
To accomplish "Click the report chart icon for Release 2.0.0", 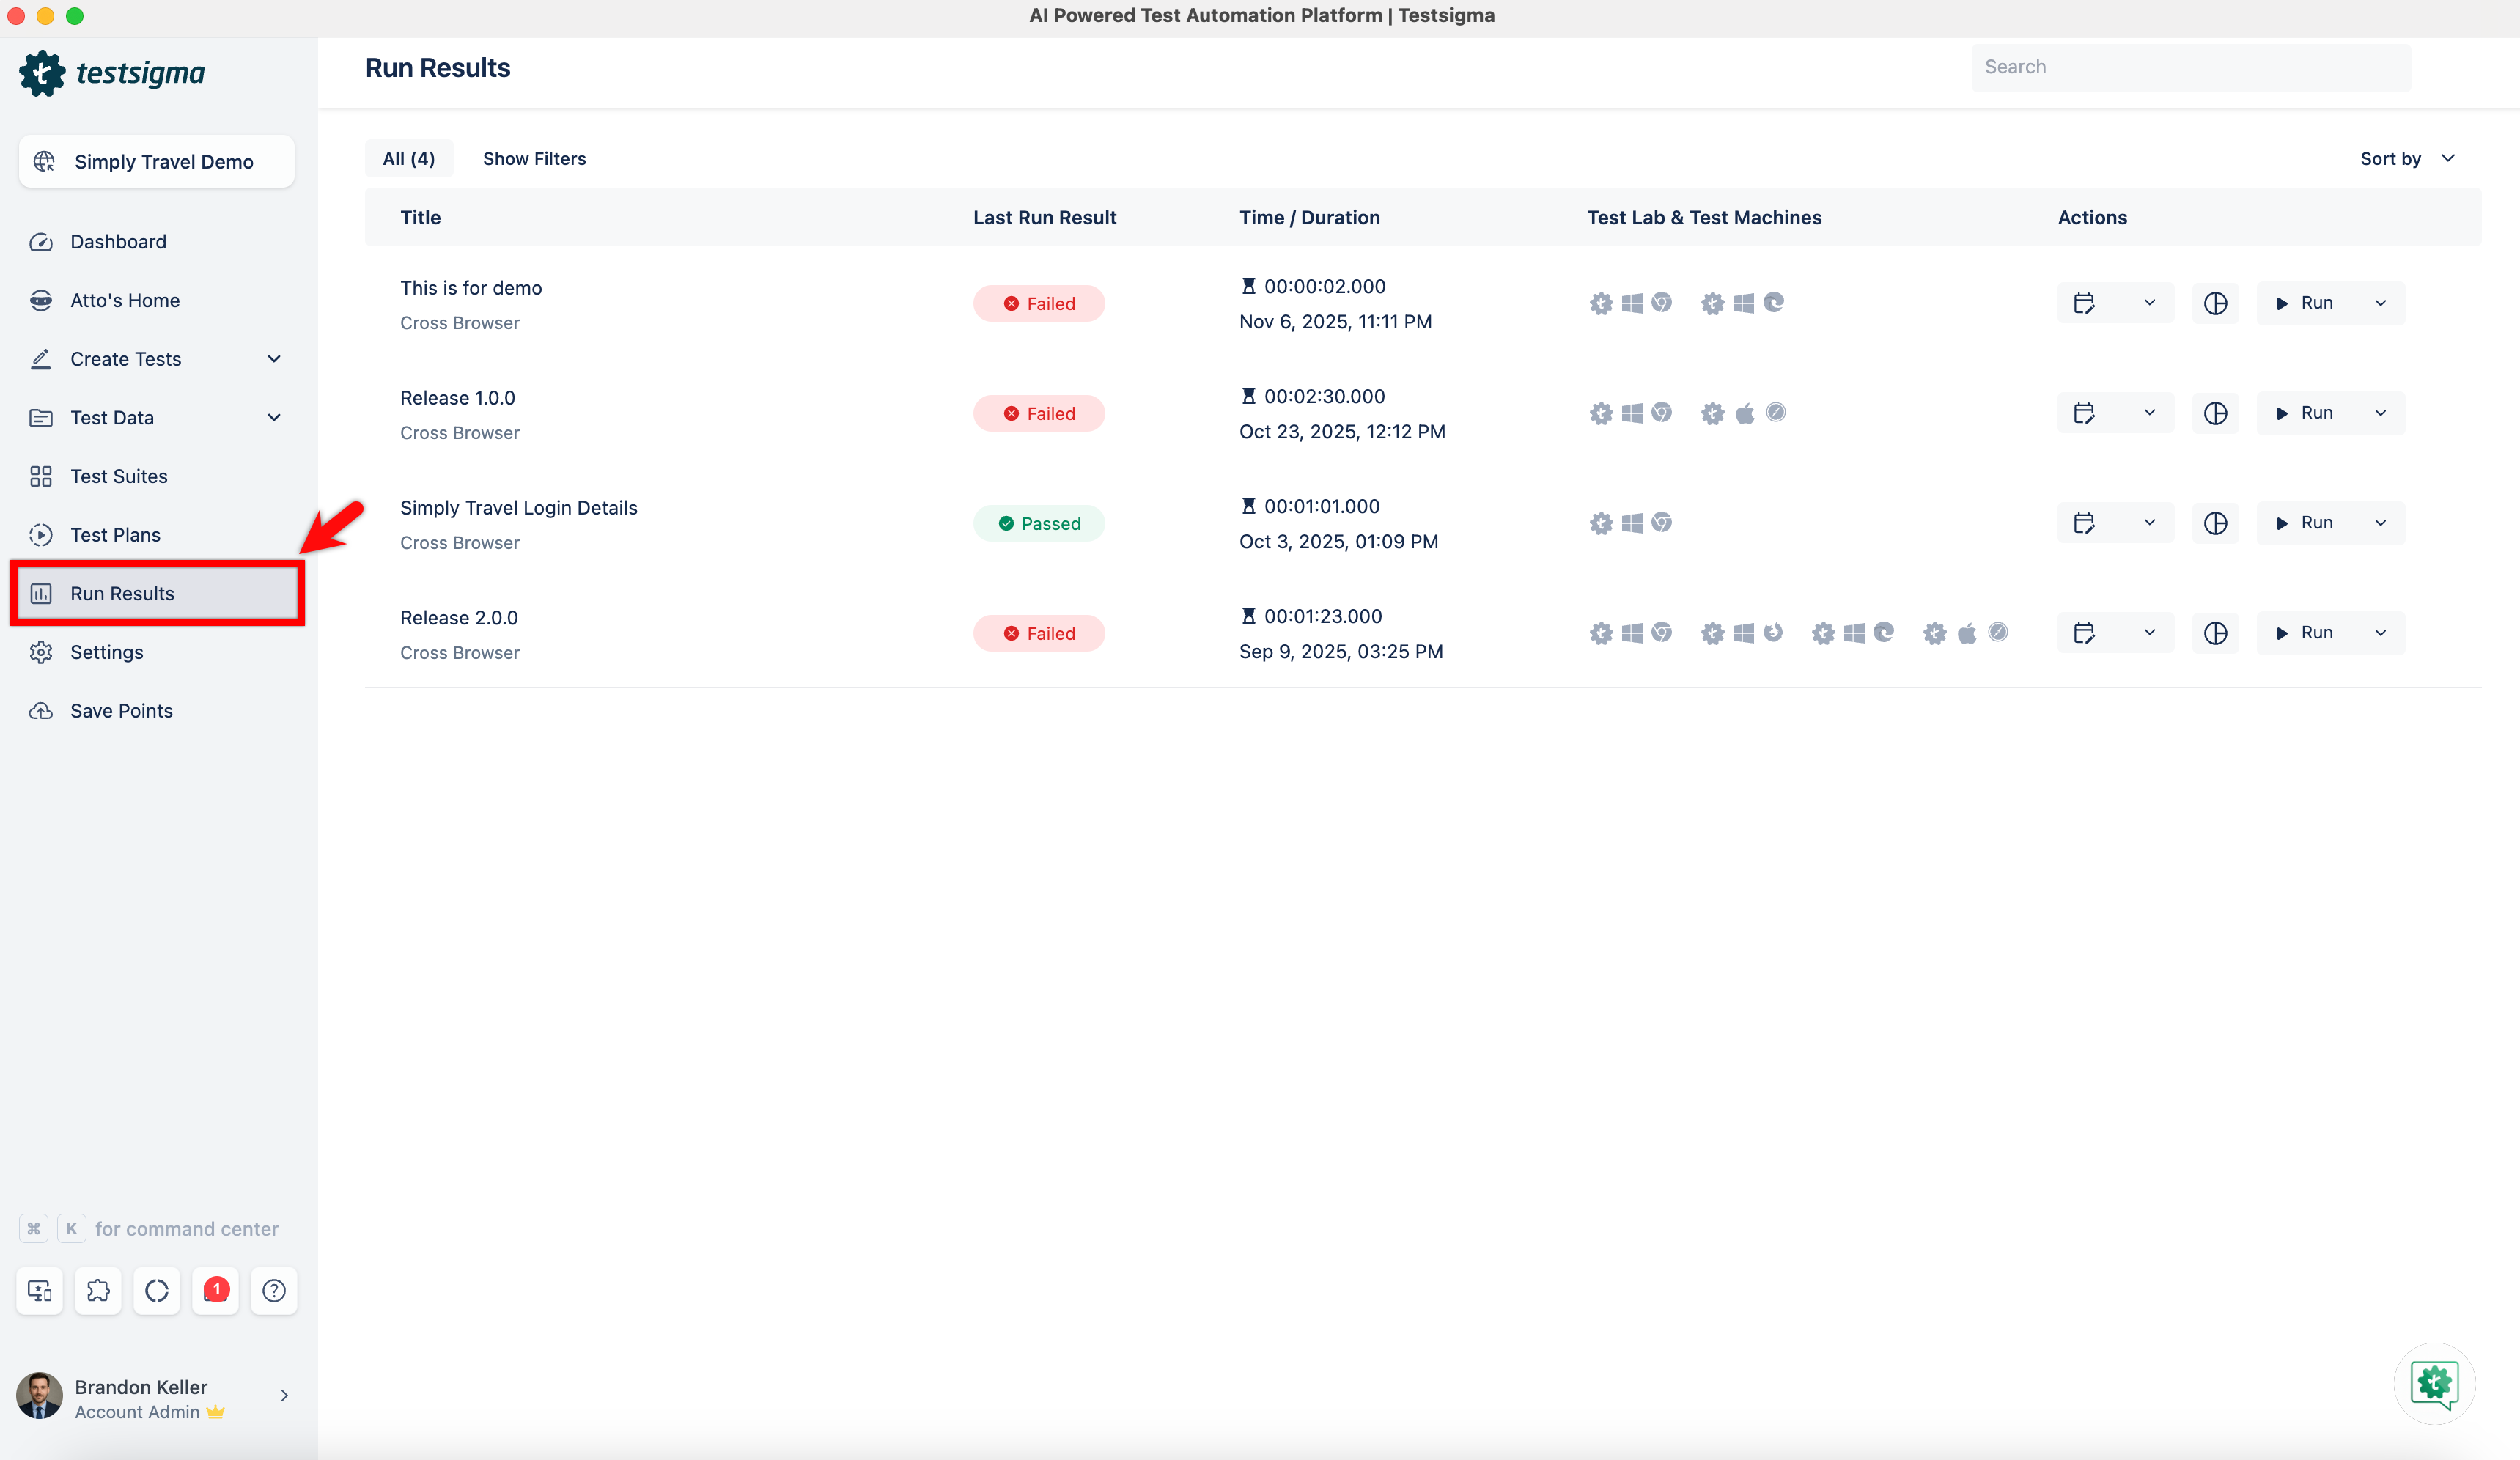I will click(x=2215, y=633).
